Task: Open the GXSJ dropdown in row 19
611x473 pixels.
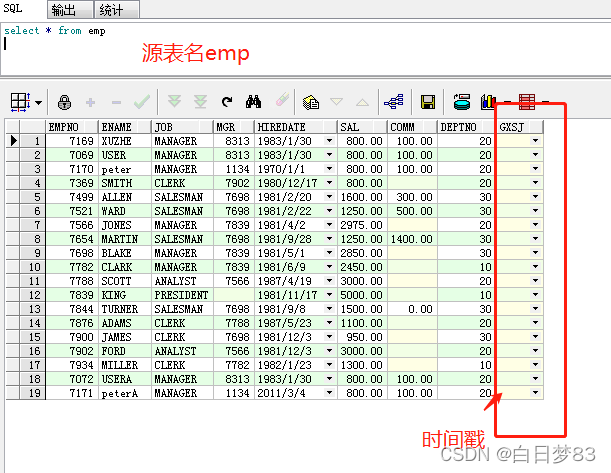Action: [536, 393]
